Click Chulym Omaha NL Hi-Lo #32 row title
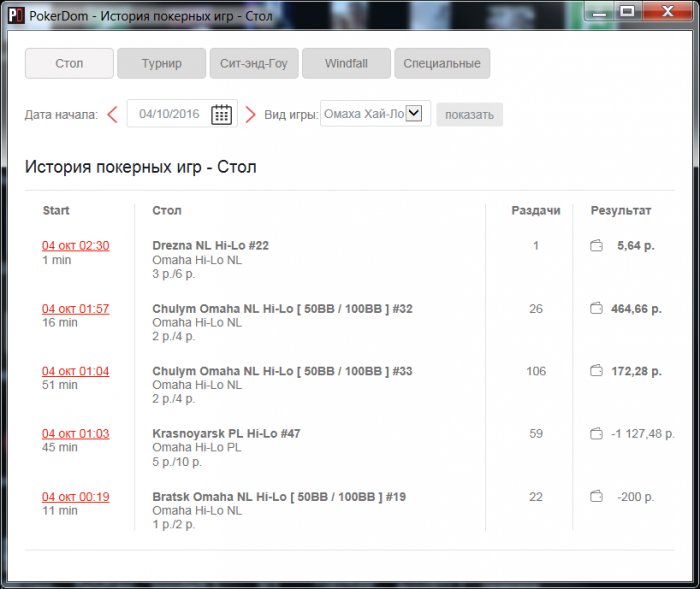 click(282, 309)
